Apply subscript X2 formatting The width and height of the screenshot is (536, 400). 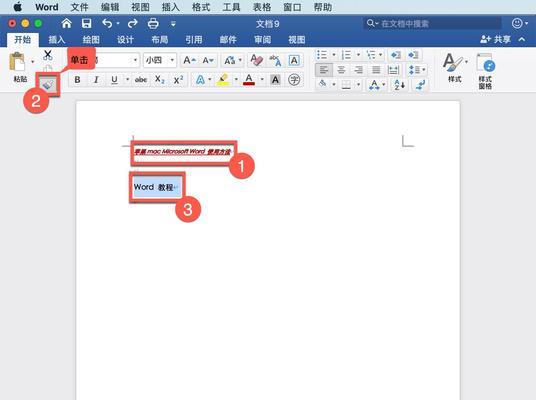(160, 80)
